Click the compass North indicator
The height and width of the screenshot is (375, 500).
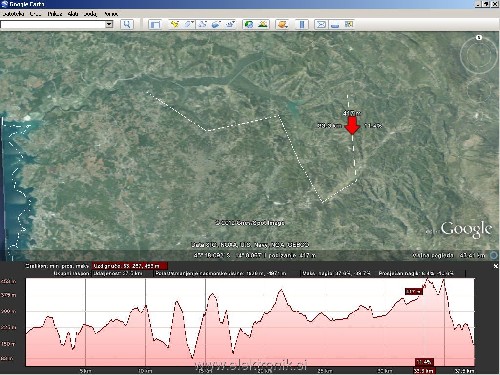(479, 37)
